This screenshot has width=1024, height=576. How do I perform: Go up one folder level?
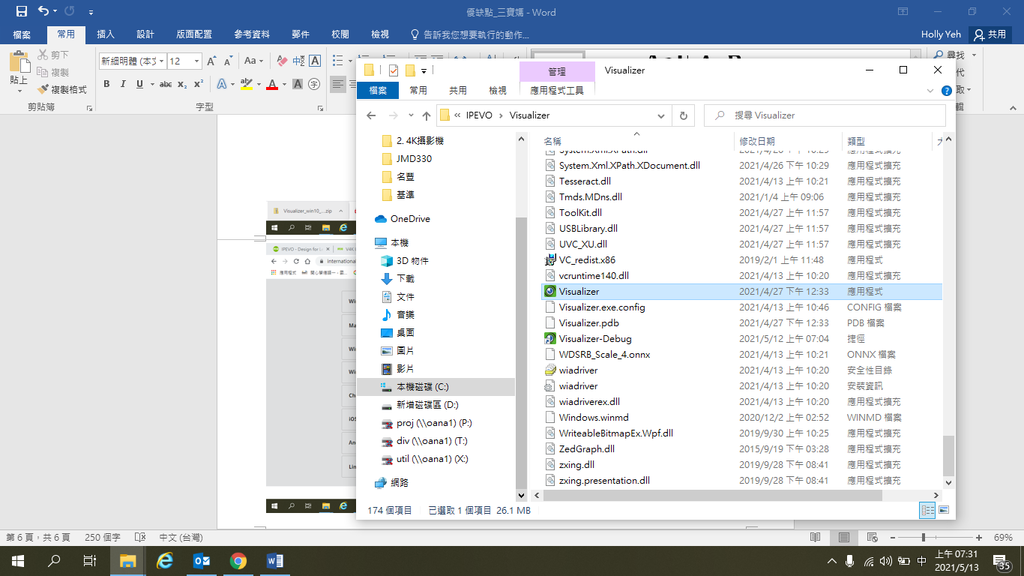(x=426, y=116)
